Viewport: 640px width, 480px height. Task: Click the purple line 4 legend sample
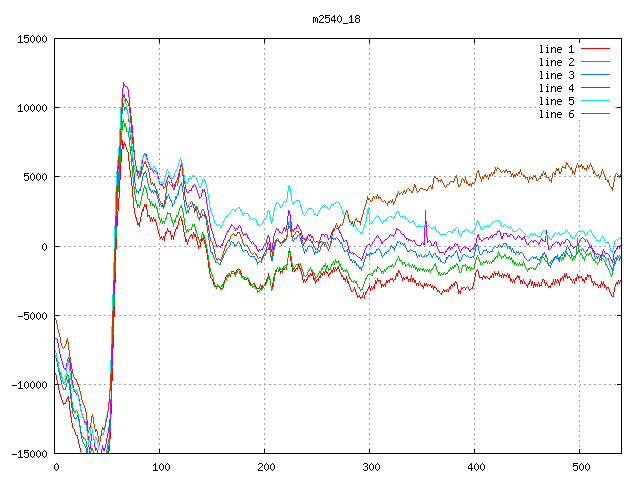point(595,88)
